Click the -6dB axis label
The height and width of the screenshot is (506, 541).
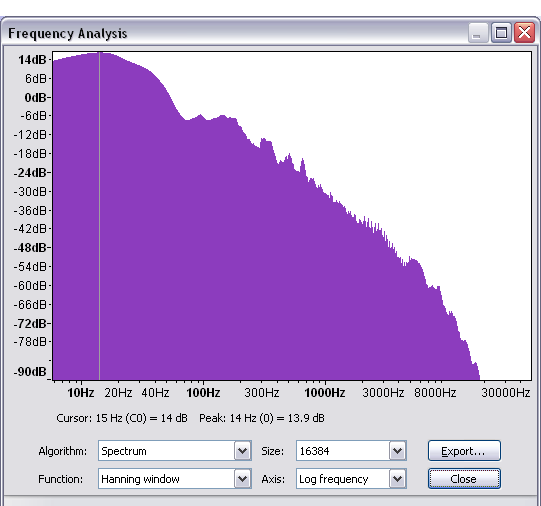33,116
